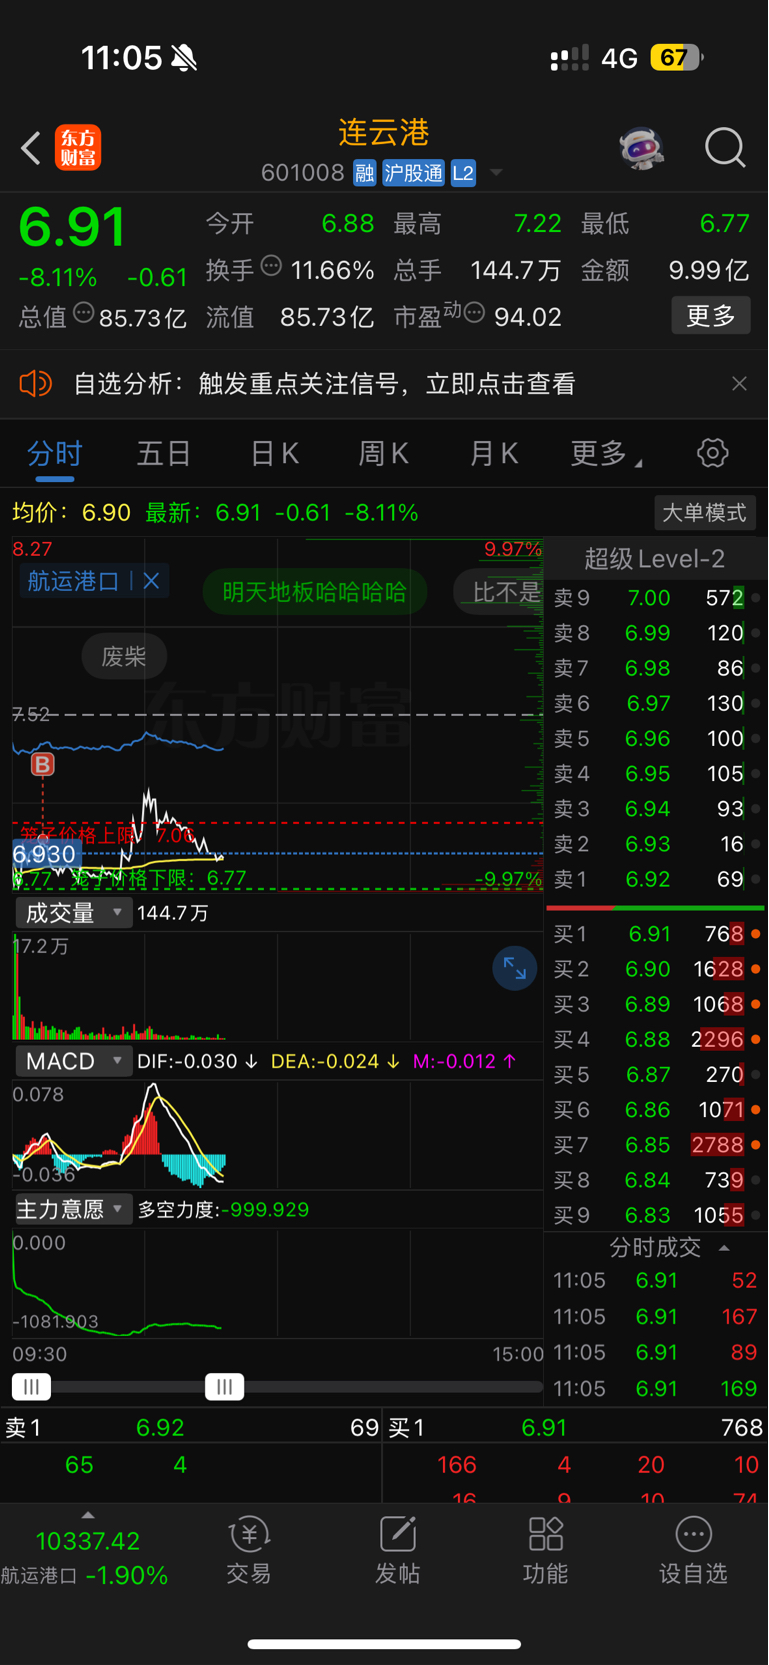
Task: Expand the index bar up arrow
Action: (87, 1515)
